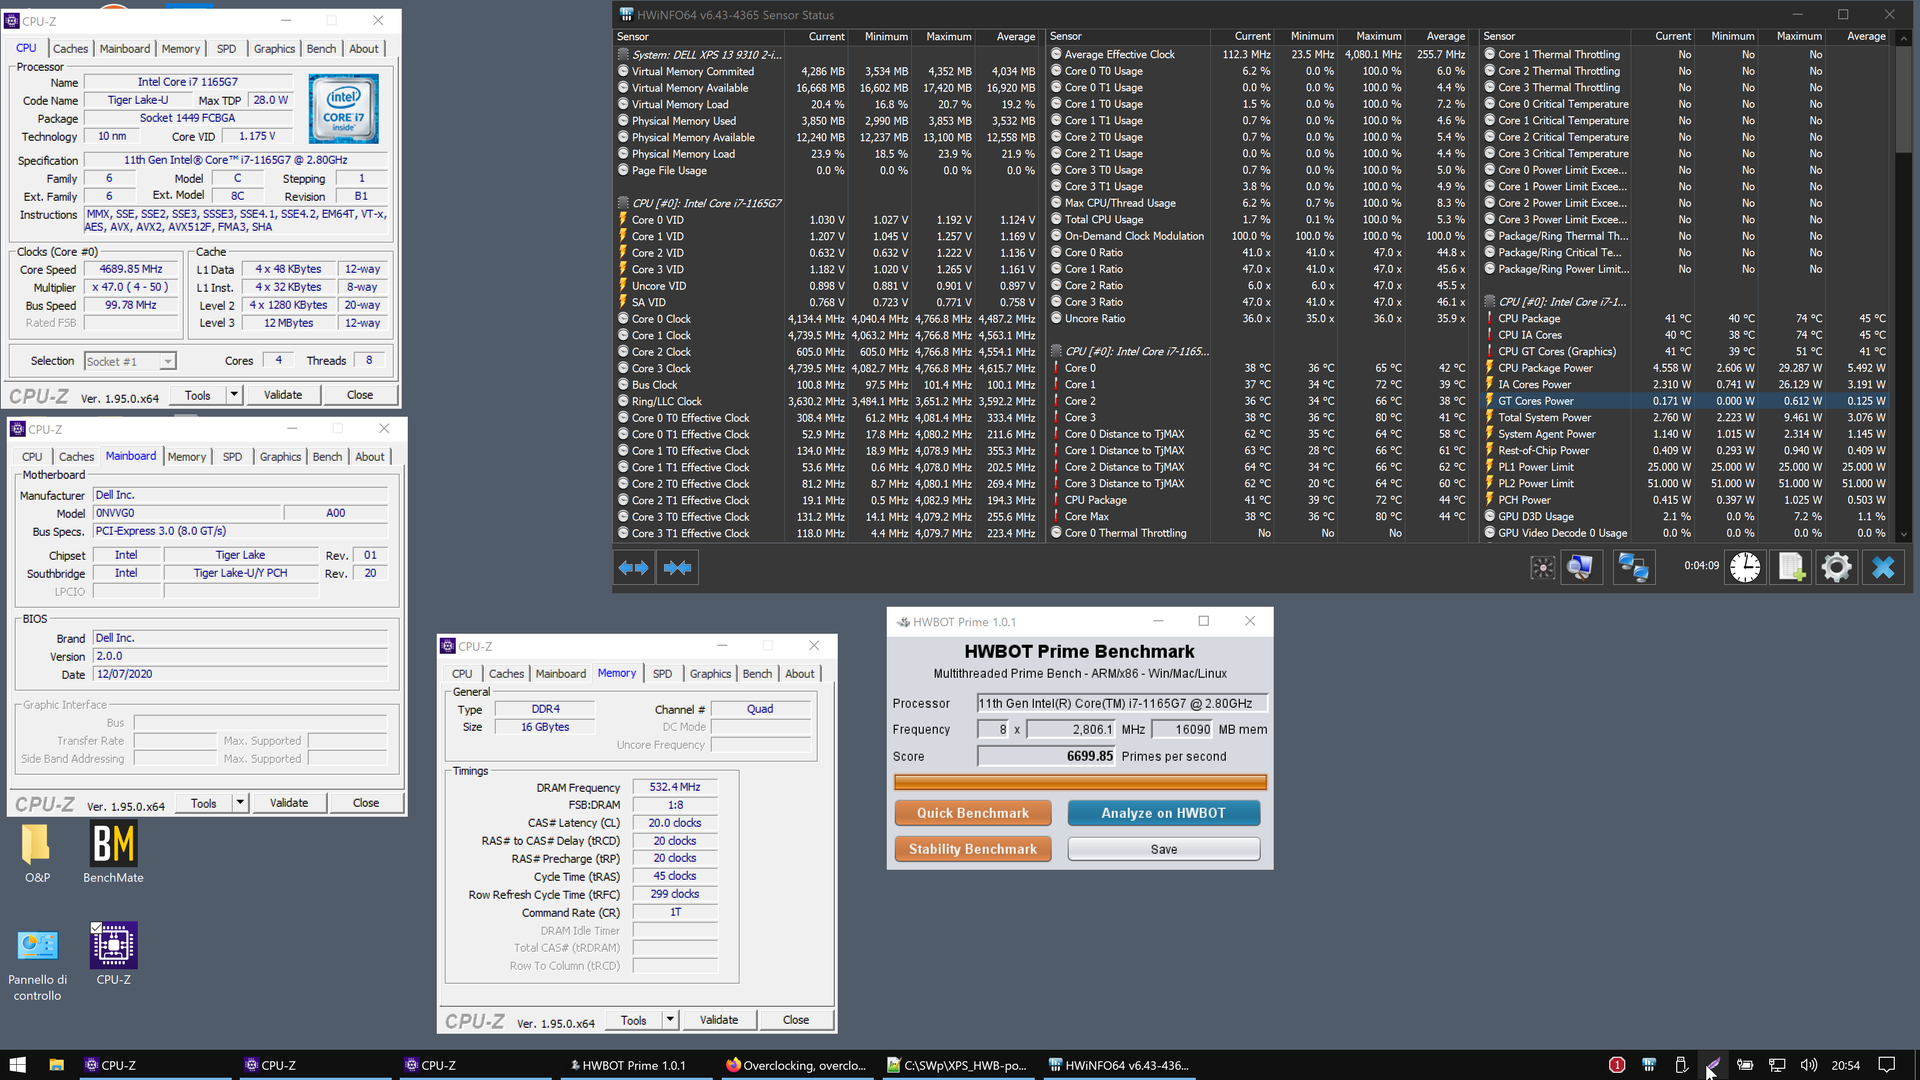
Task: Start logging with the HWiNFO document-plus icon
Action: pyautogui.click(x=1791, y=567)
